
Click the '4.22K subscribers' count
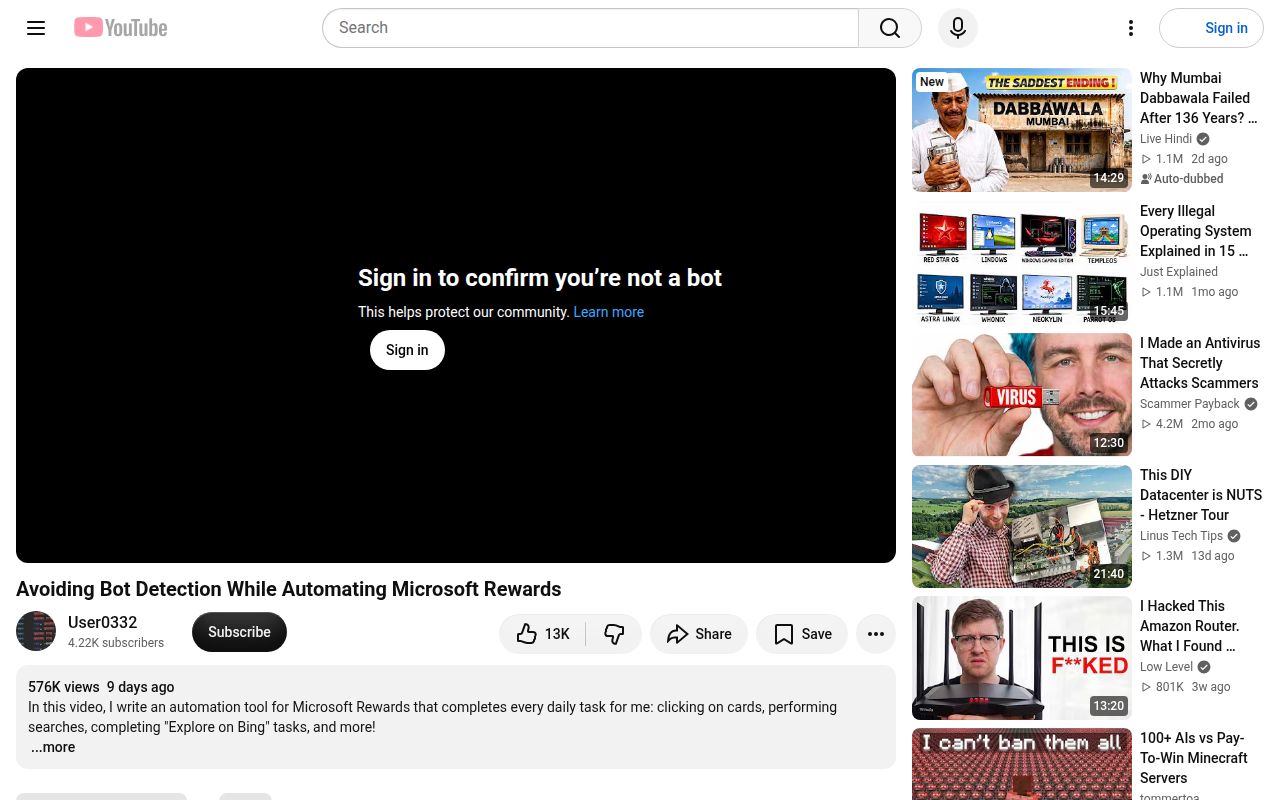(116, 643)
